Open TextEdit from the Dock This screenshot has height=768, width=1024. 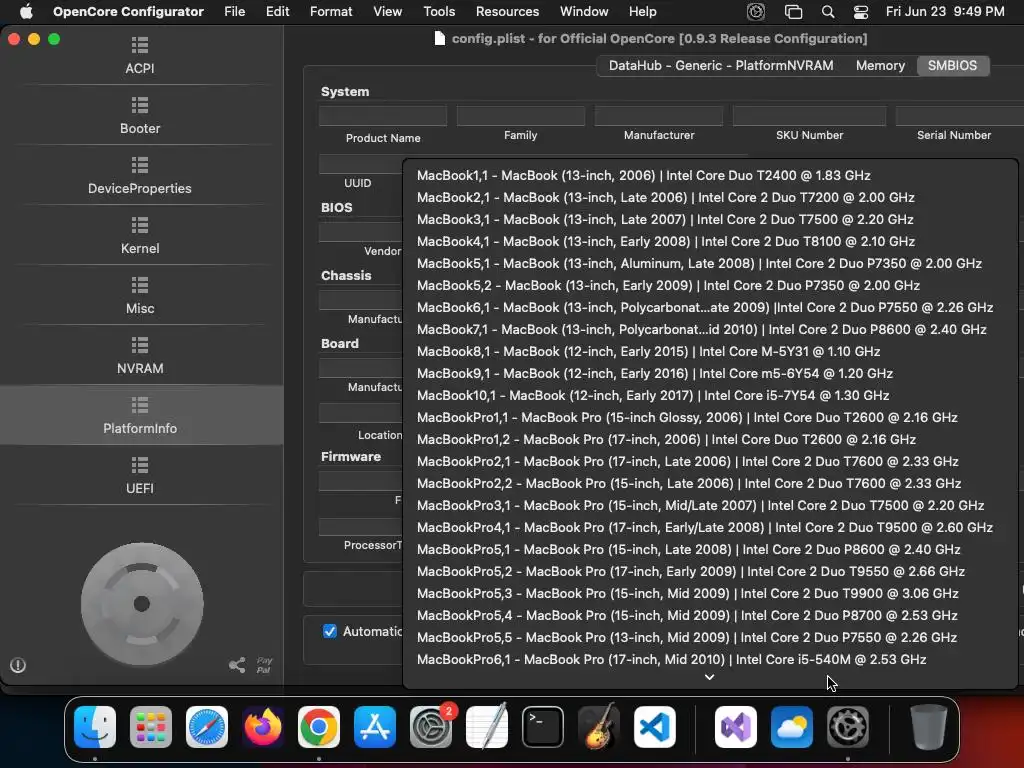pos(487,727)
